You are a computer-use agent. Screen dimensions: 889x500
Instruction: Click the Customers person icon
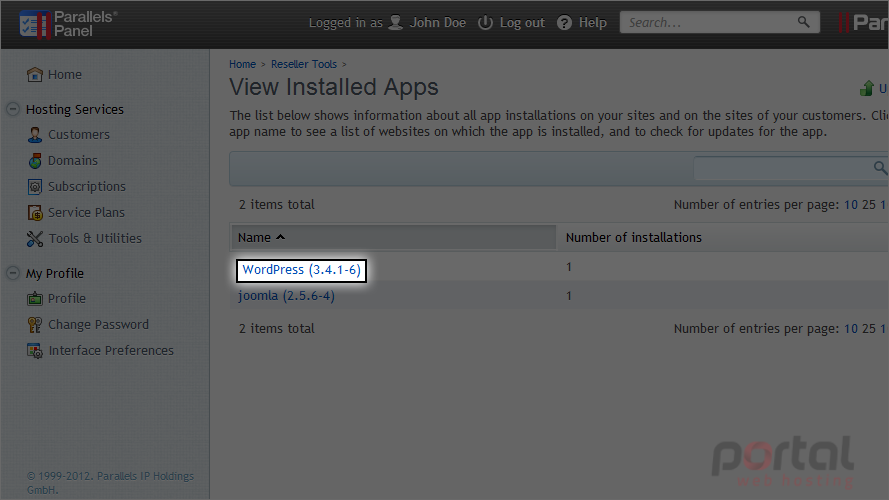coord(35,134)
